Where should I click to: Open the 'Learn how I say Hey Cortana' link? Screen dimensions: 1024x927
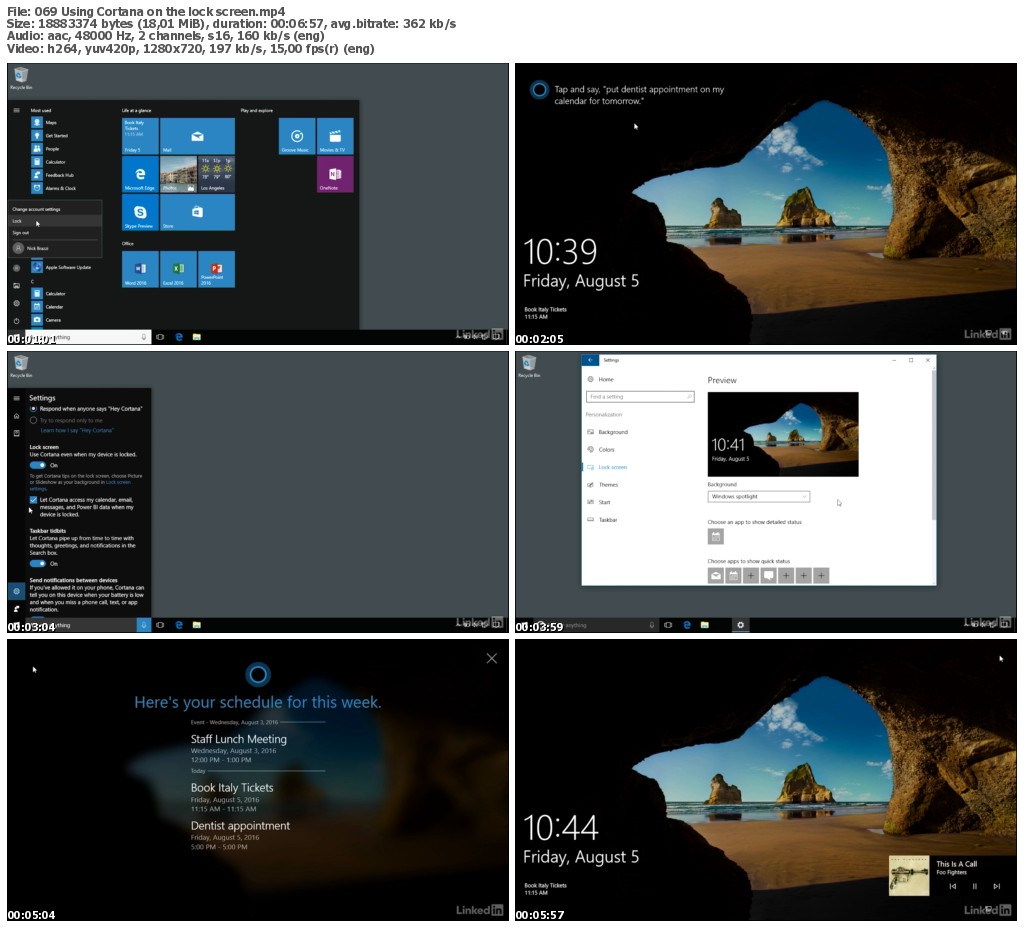[77, 431]
